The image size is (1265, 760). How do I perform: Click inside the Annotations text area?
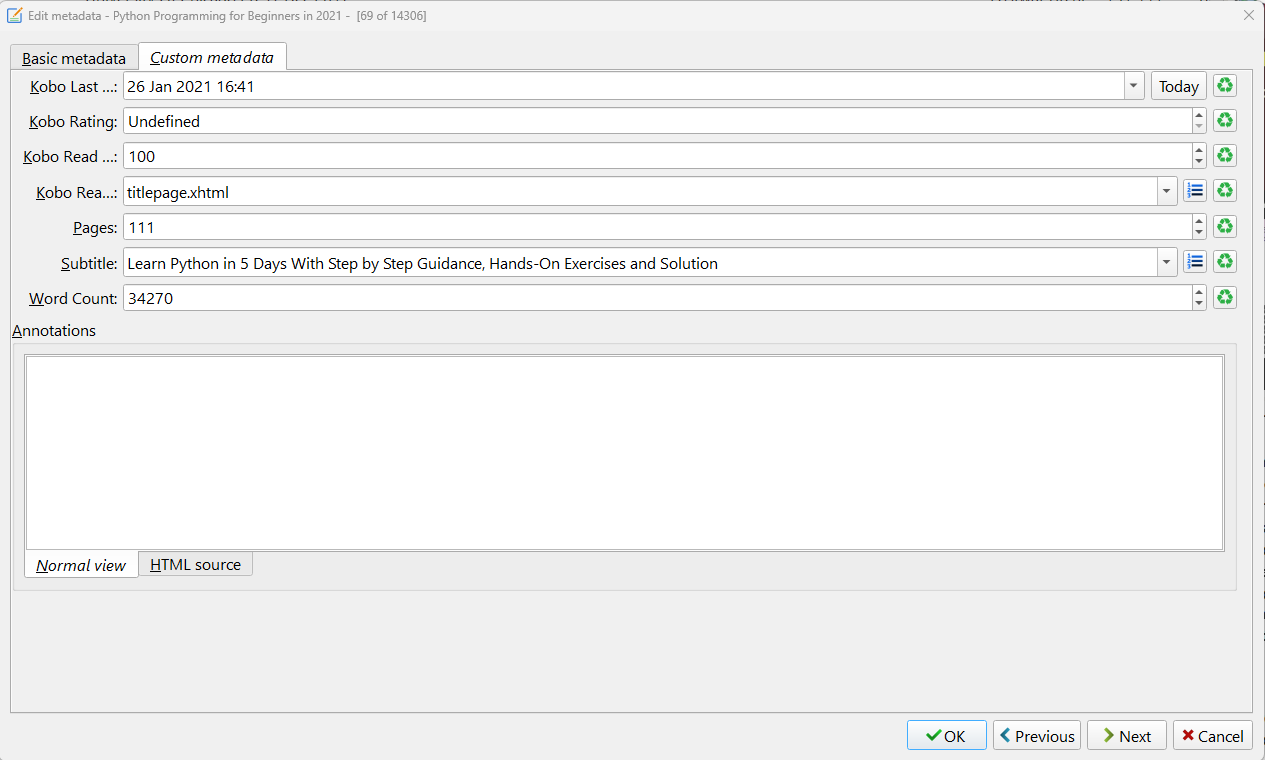pyautogui.click(x=624, y=452)
